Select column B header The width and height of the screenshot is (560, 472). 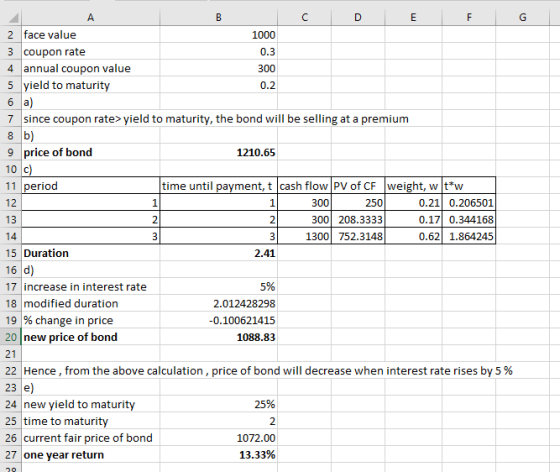click(x=219, y=17)
